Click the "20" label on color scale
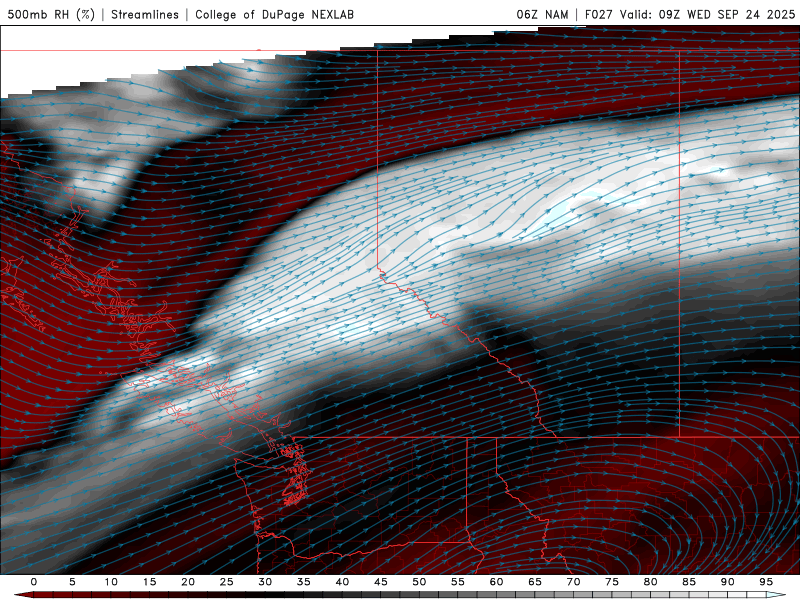The image size is (800, 600). [188, 582]
